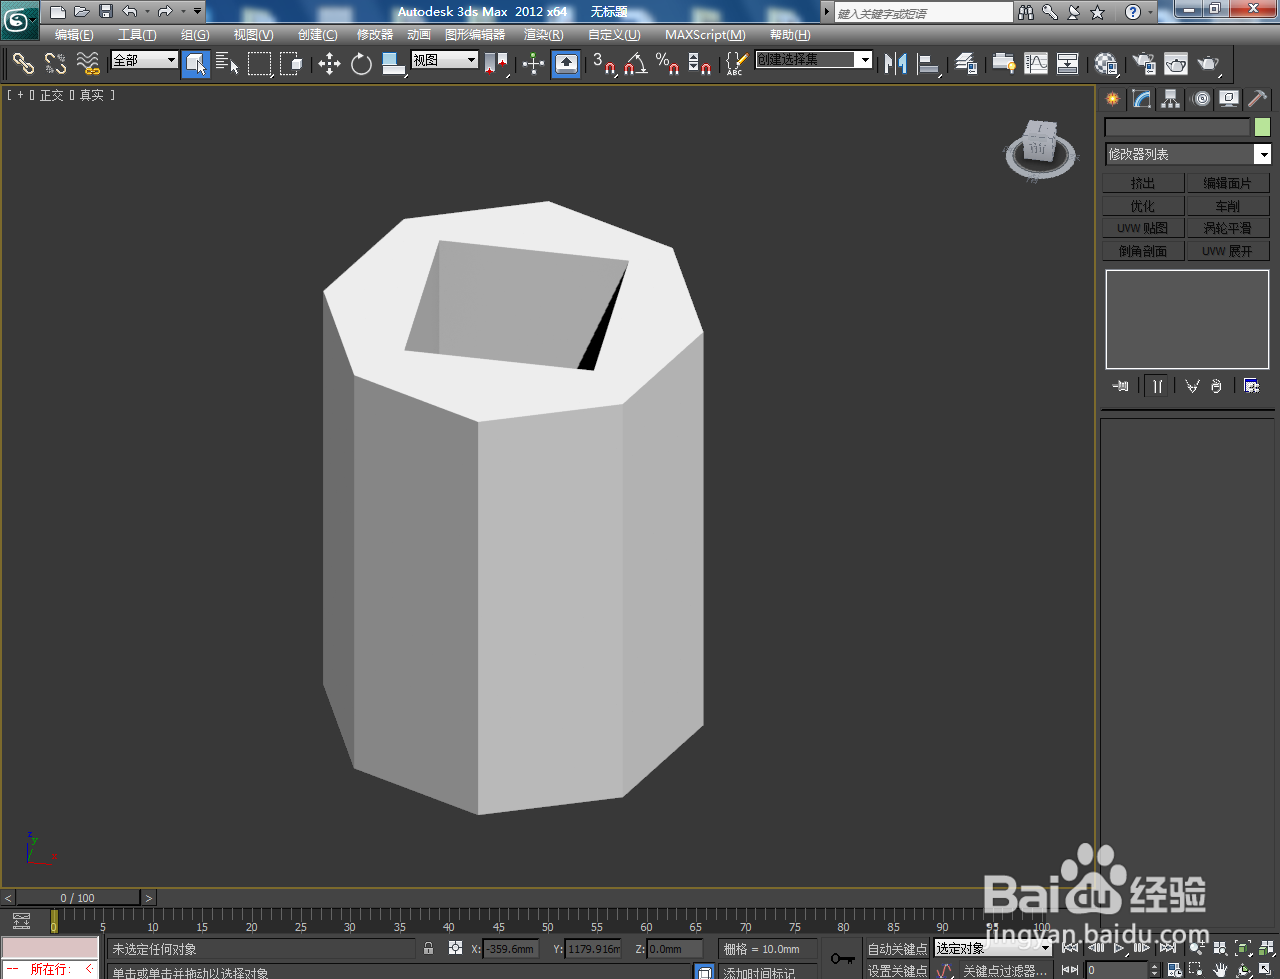This screenshot has height=979, width=1280.
Task: Select the Select Object tool
Action: tap(196, 64)
